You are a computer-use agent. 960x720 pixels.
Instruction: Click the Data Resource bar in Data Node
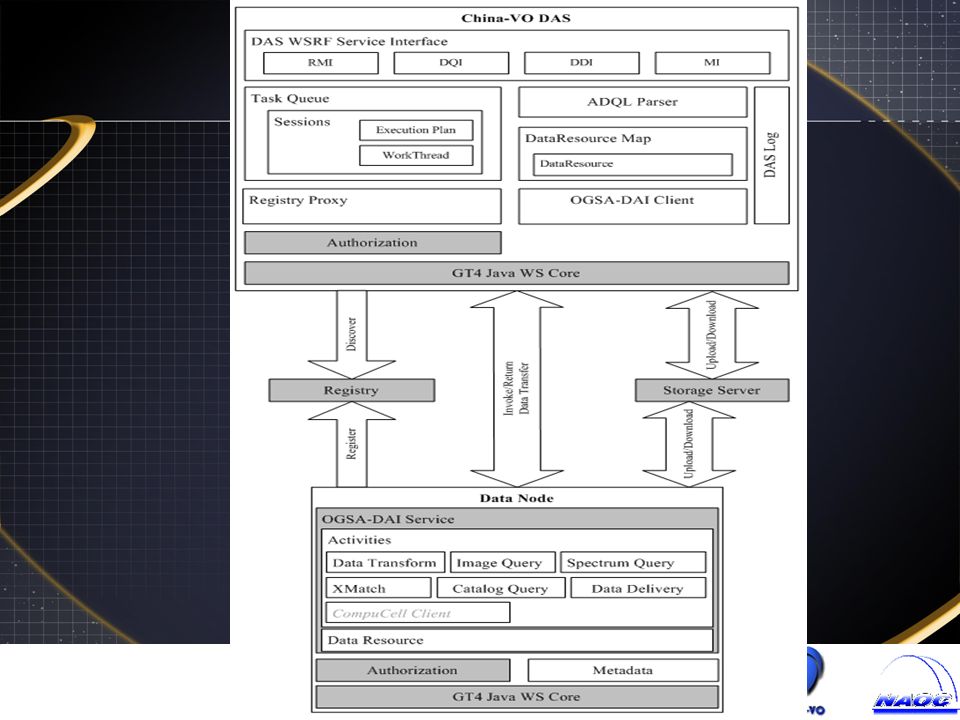click(x=517, y=640)
